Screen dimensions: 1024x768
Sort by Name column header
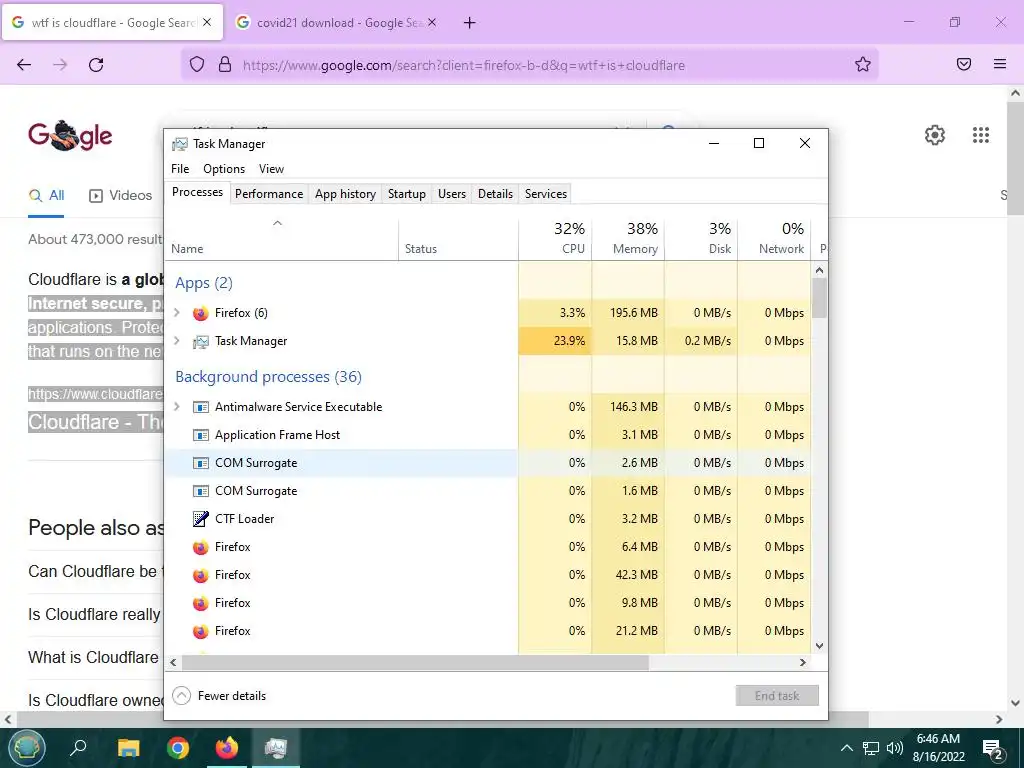tap(281, 239)
